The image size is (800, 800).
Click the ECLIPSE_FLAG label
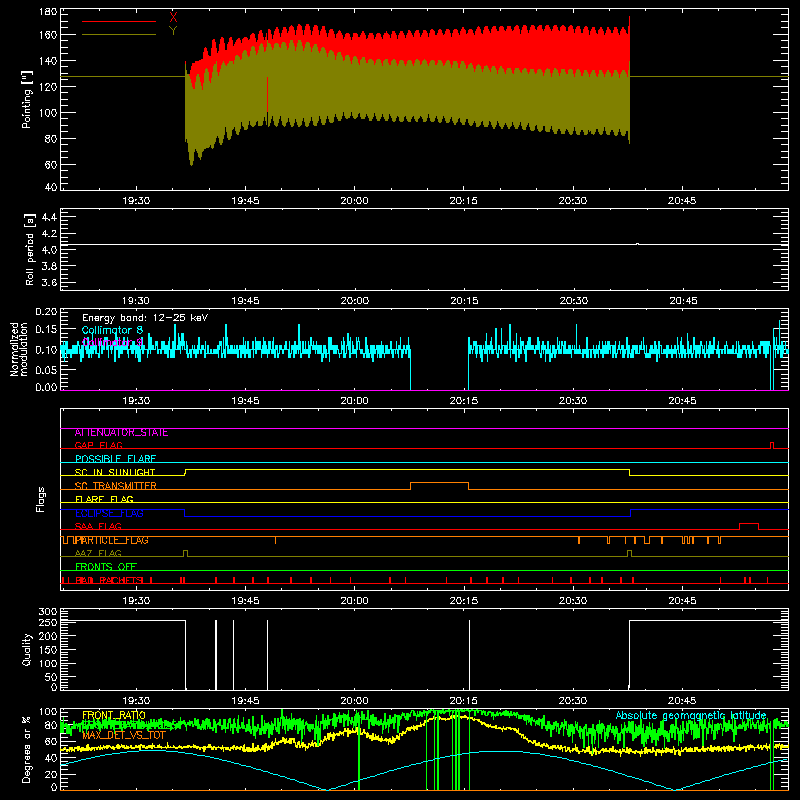(x=109, y=513)
